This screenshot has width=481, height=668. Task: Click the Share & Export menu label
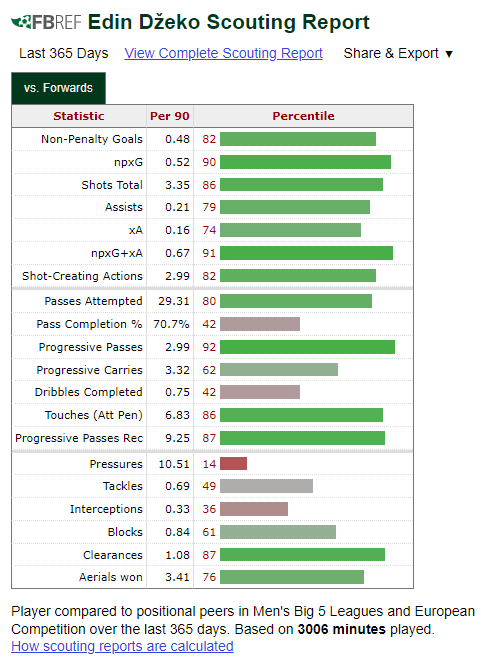tap(391, 53)
